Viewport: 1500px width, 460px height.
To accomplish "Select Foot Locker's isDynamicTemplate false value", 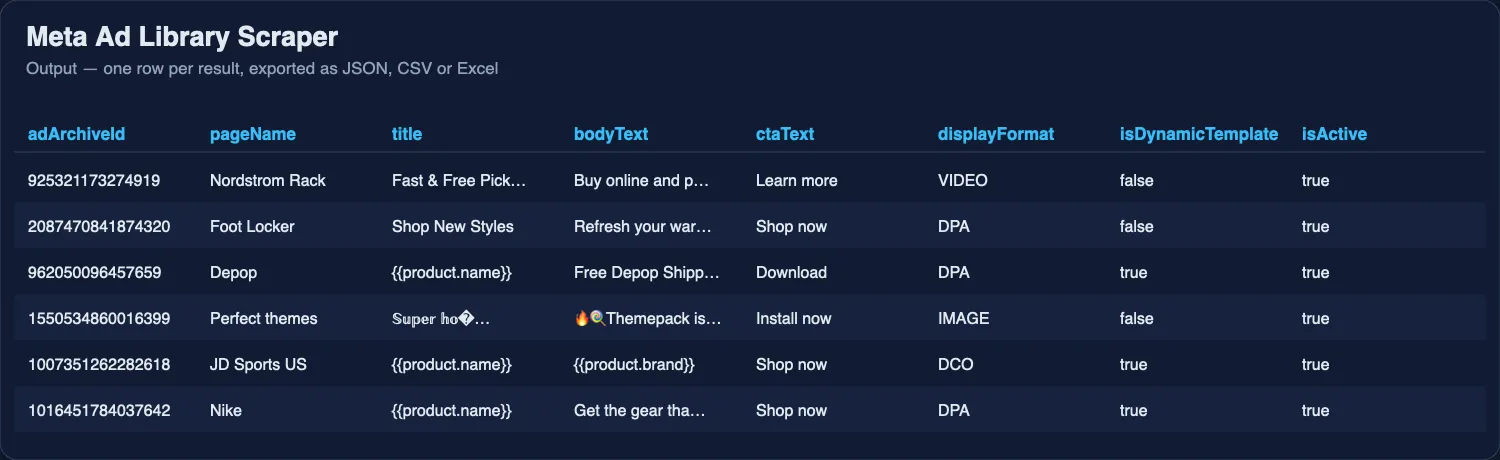I will [1137, 227].
